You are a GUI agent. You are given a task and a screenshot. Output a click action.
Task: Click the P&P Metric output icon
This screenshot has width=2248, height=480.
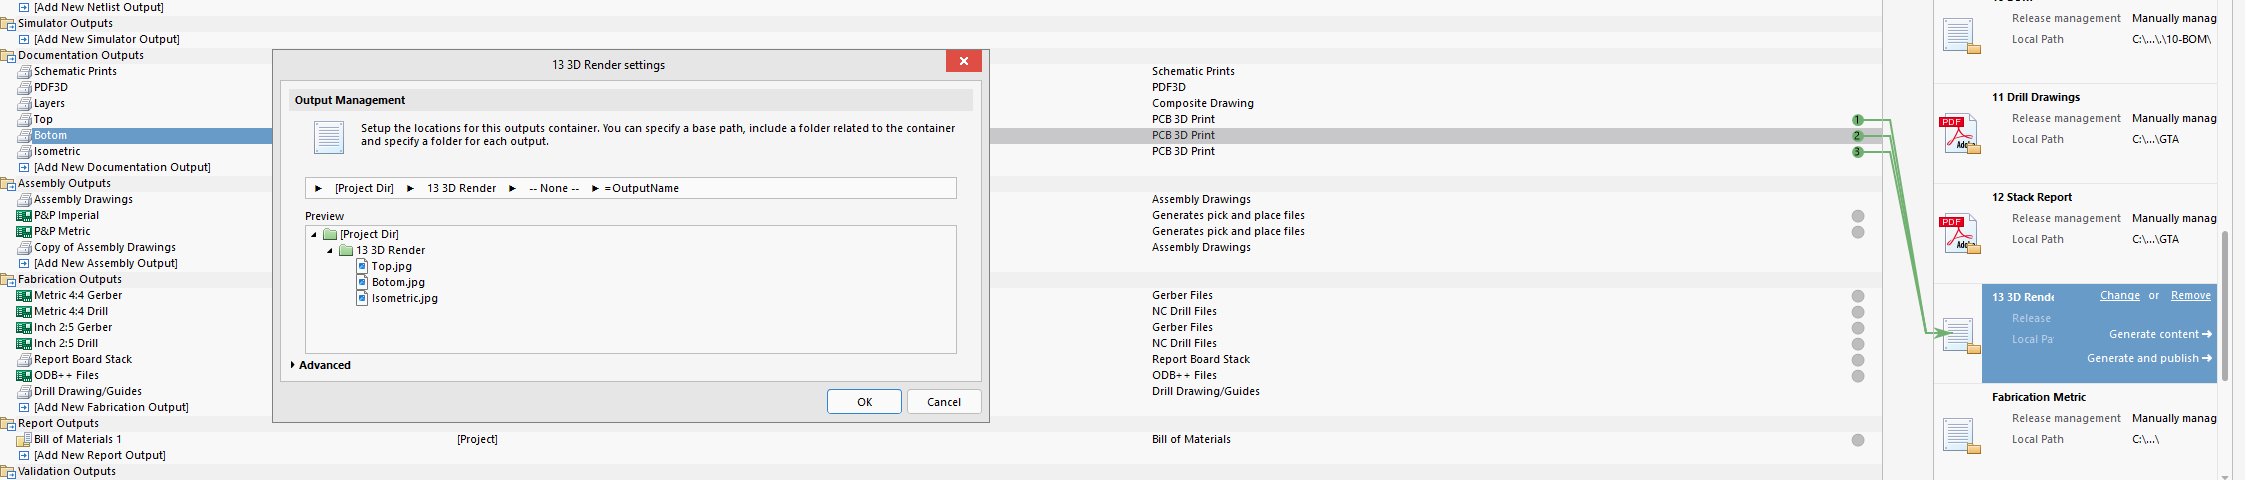[x=25, y=232]
